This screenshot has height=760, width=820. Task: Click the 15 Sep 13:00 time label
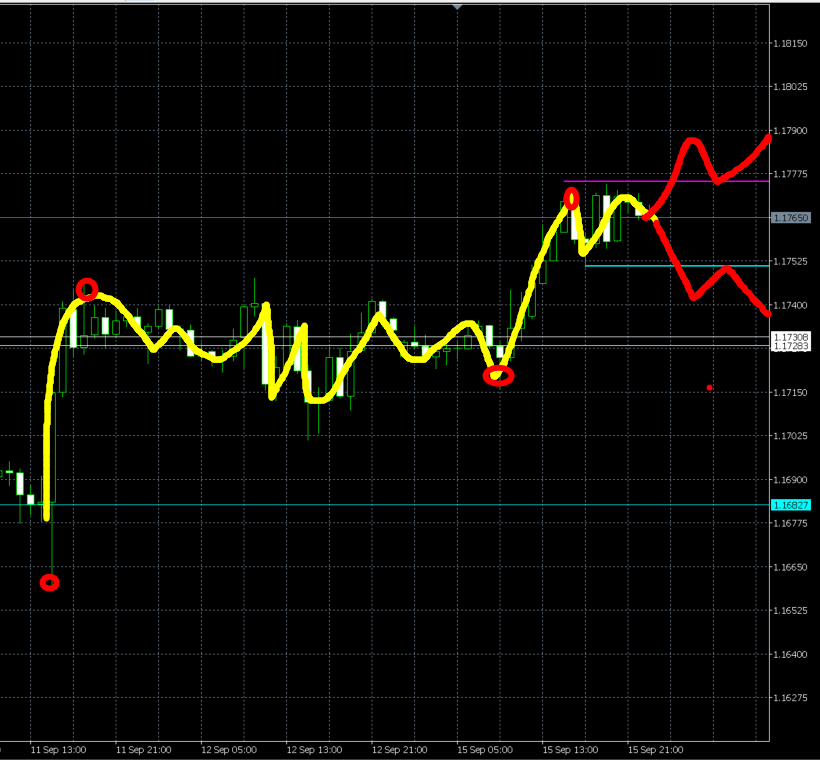coord(570,750)
